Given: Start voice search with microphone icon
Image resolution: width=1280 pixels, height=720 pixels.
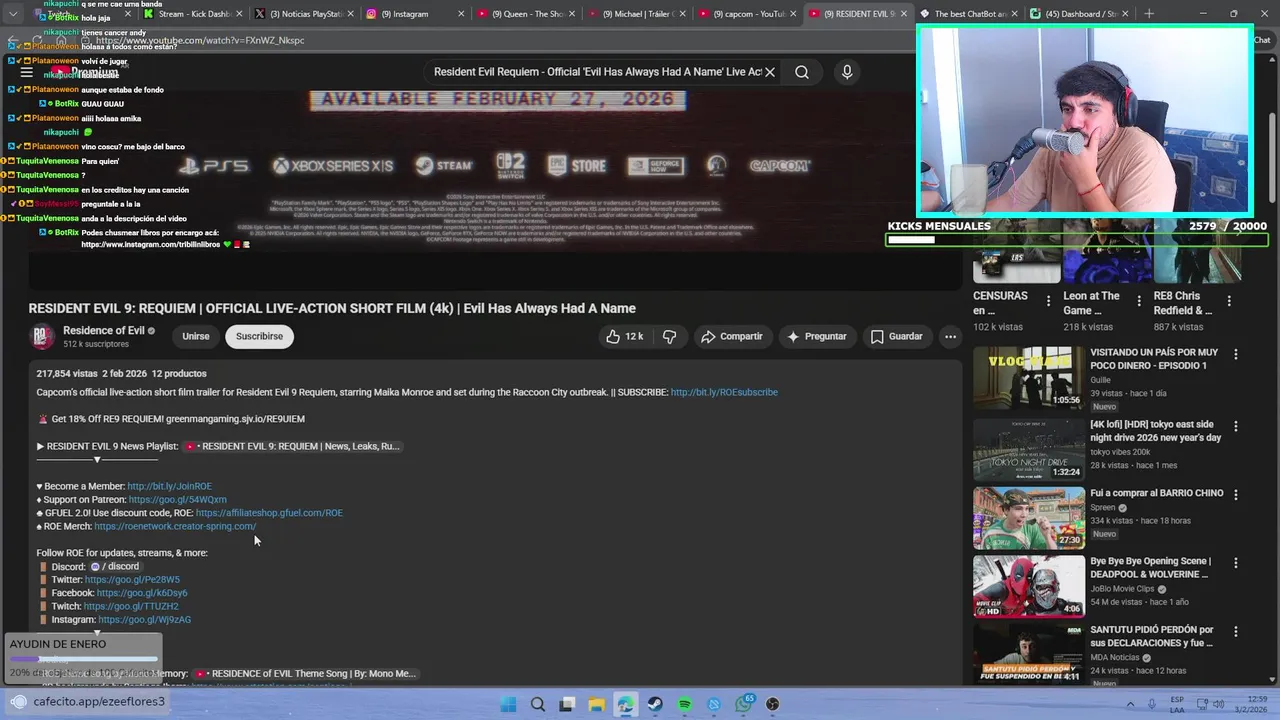Looking at the screenshot, I should coord(847,72).
